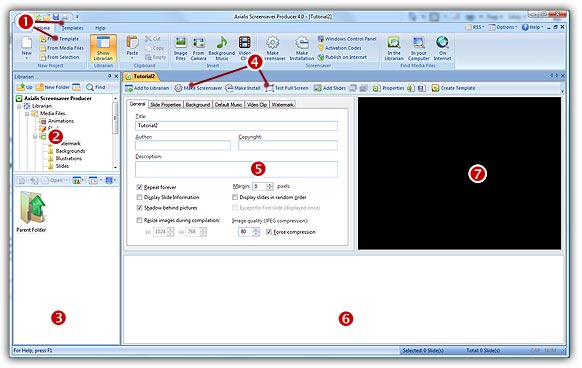
Task: Click the From Camera insert icon
Action: click(199, 48)
